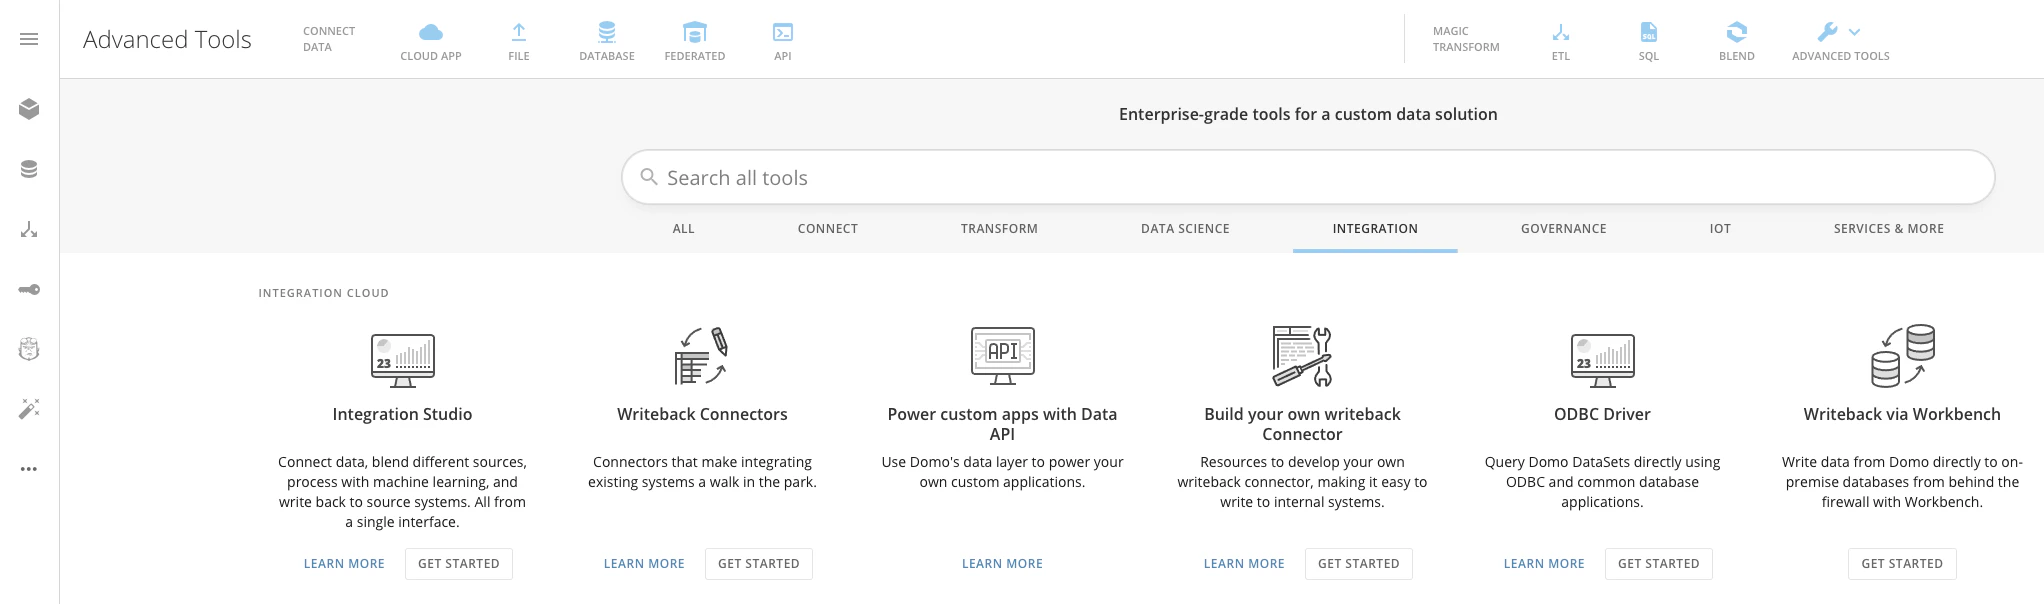Click the key icon in sidebar
The height and width of the screenshot is (604, 2044).
click(x=29, y=289)
